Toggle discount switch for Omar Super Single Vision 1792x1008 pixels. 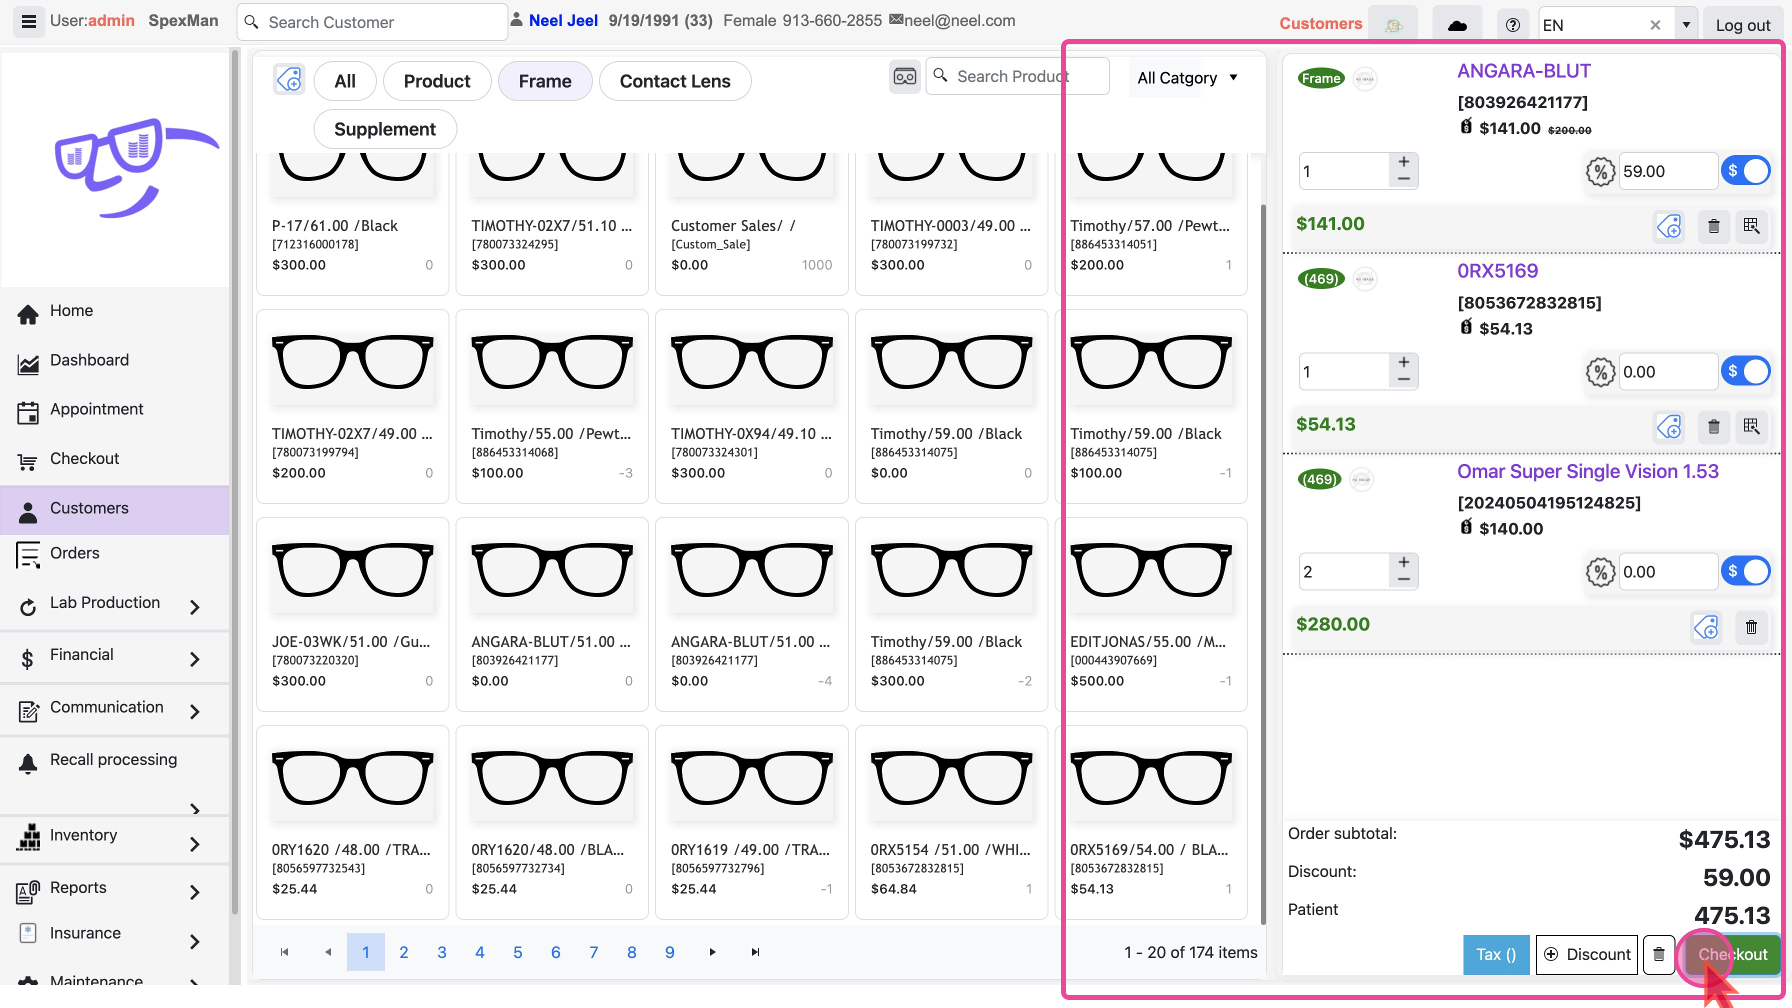(x=1746, y=572)
